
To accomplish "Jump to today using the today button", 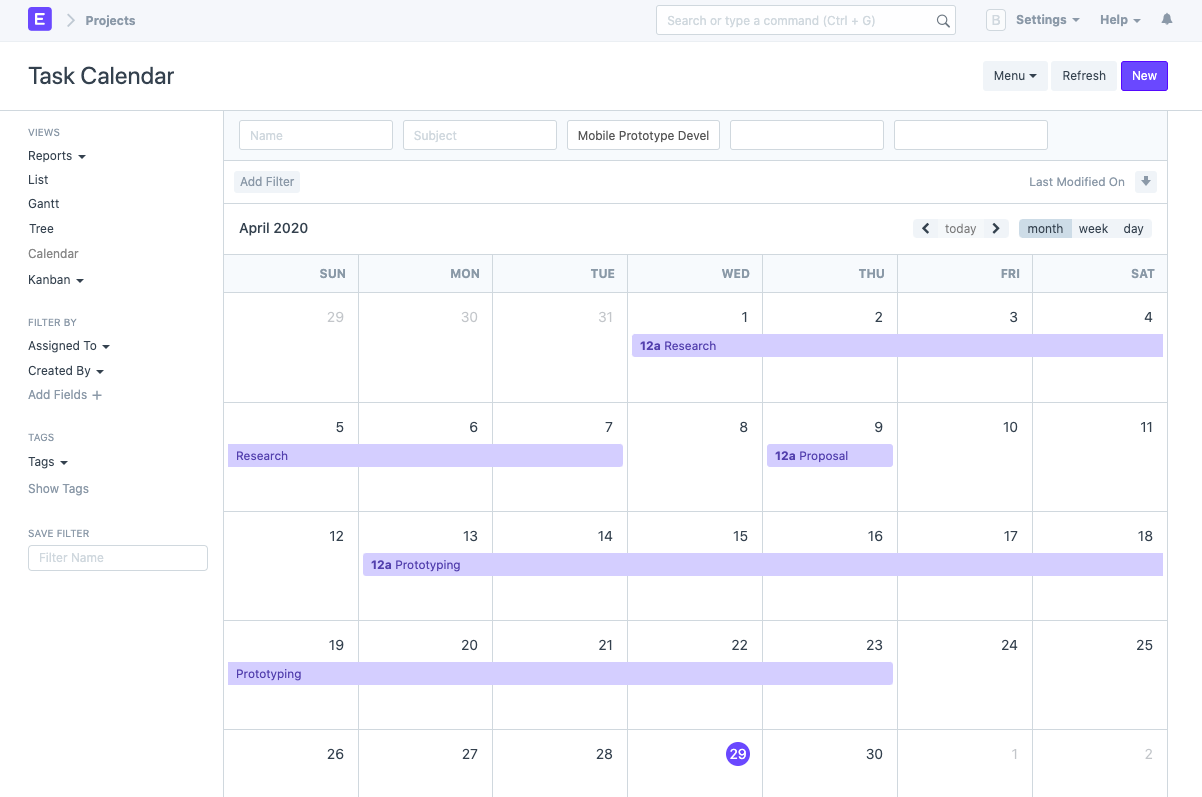I will coord(960,228).
